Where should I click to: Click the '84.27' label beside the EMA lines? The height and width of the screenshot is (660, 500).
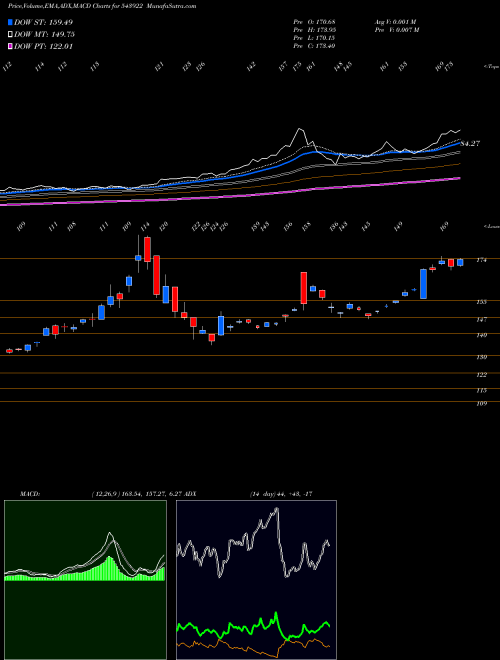470,144
